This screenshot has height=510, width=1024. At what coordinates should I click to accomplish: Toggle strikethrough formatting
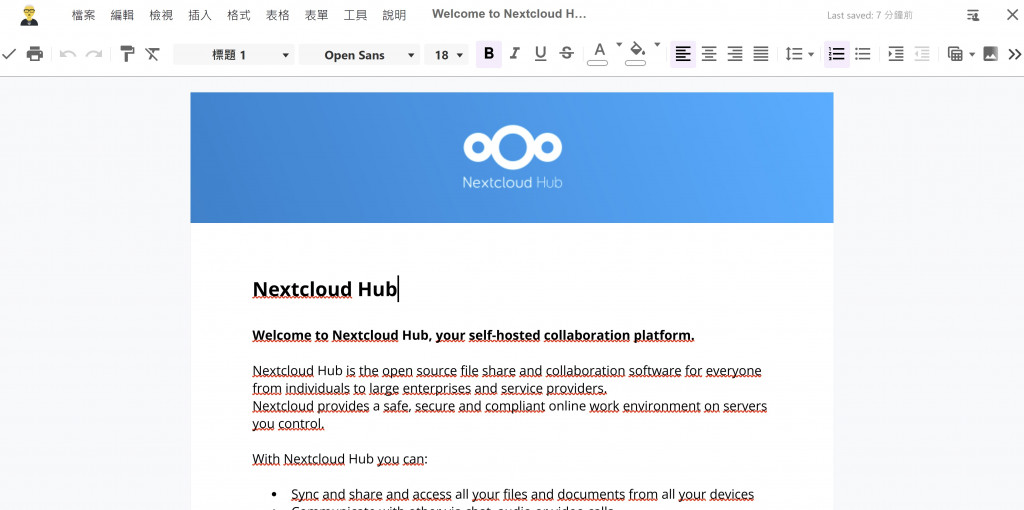point(567,54)
